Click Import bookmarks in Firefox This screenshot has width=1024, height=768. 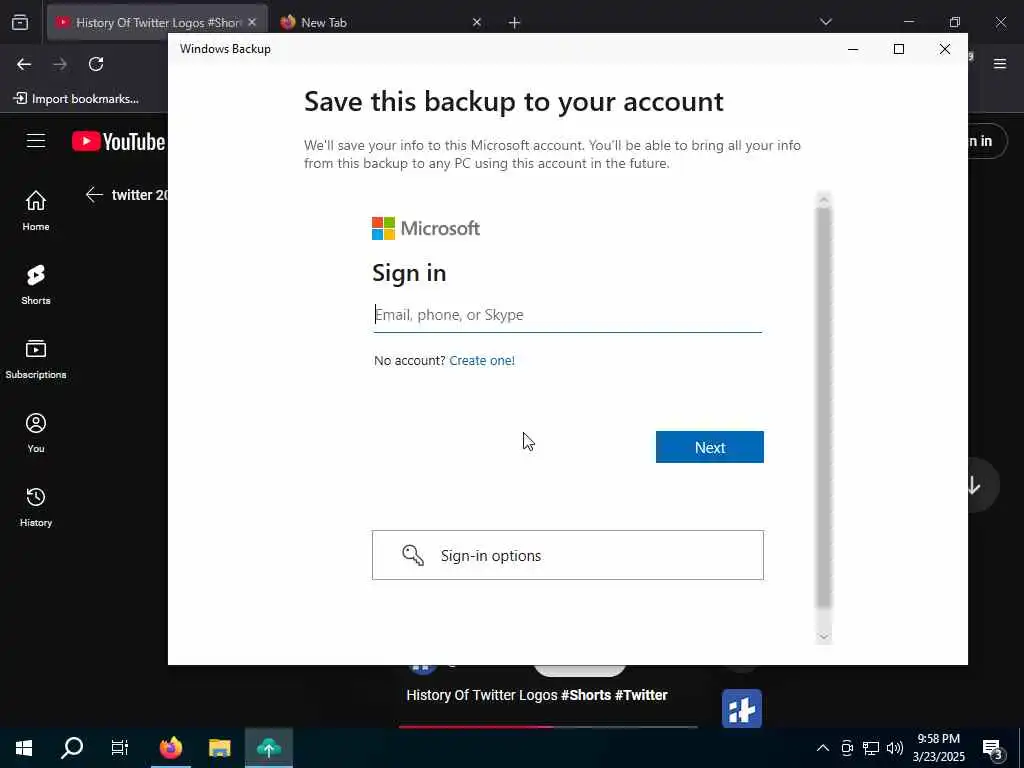pyautogui.click(x=76, y=99)
